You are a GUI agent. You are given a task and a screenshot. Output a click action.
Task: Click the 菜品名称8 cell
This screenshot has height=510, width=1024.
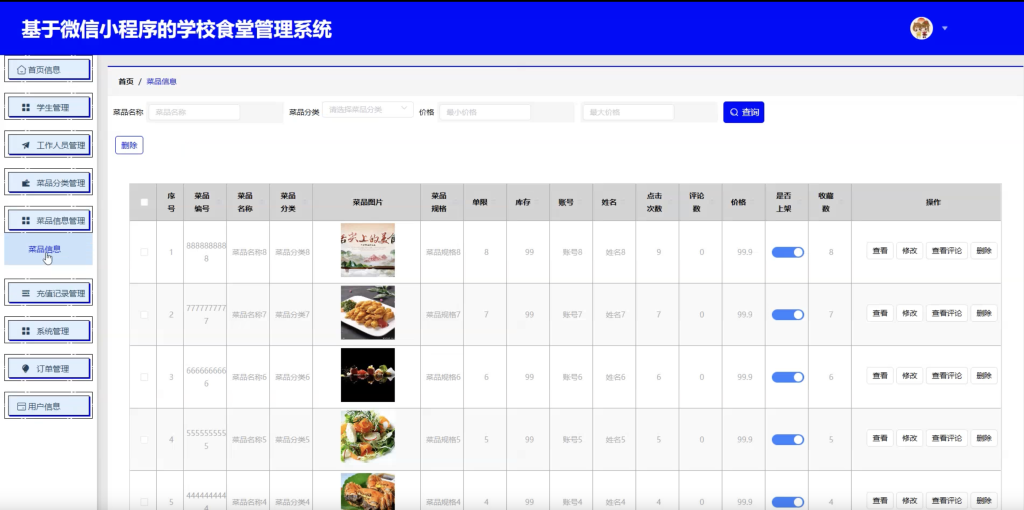pyautogui.click(x=249, y=252)
